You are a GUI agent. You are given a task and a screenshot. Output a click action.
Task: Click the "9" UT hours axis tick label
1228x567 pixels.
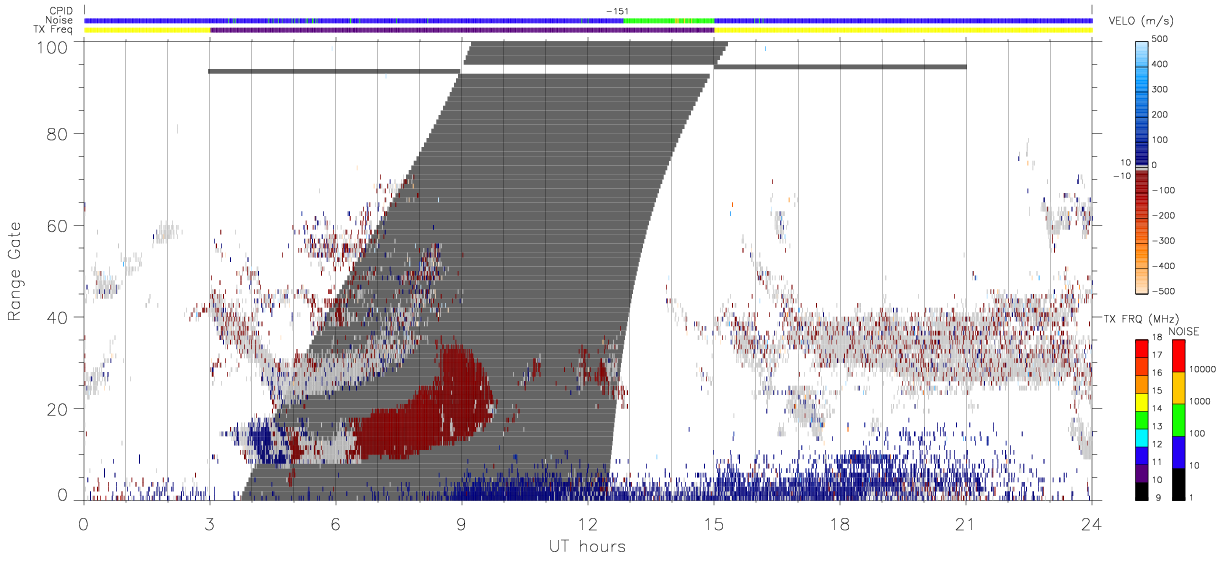(x=461, y=522)
